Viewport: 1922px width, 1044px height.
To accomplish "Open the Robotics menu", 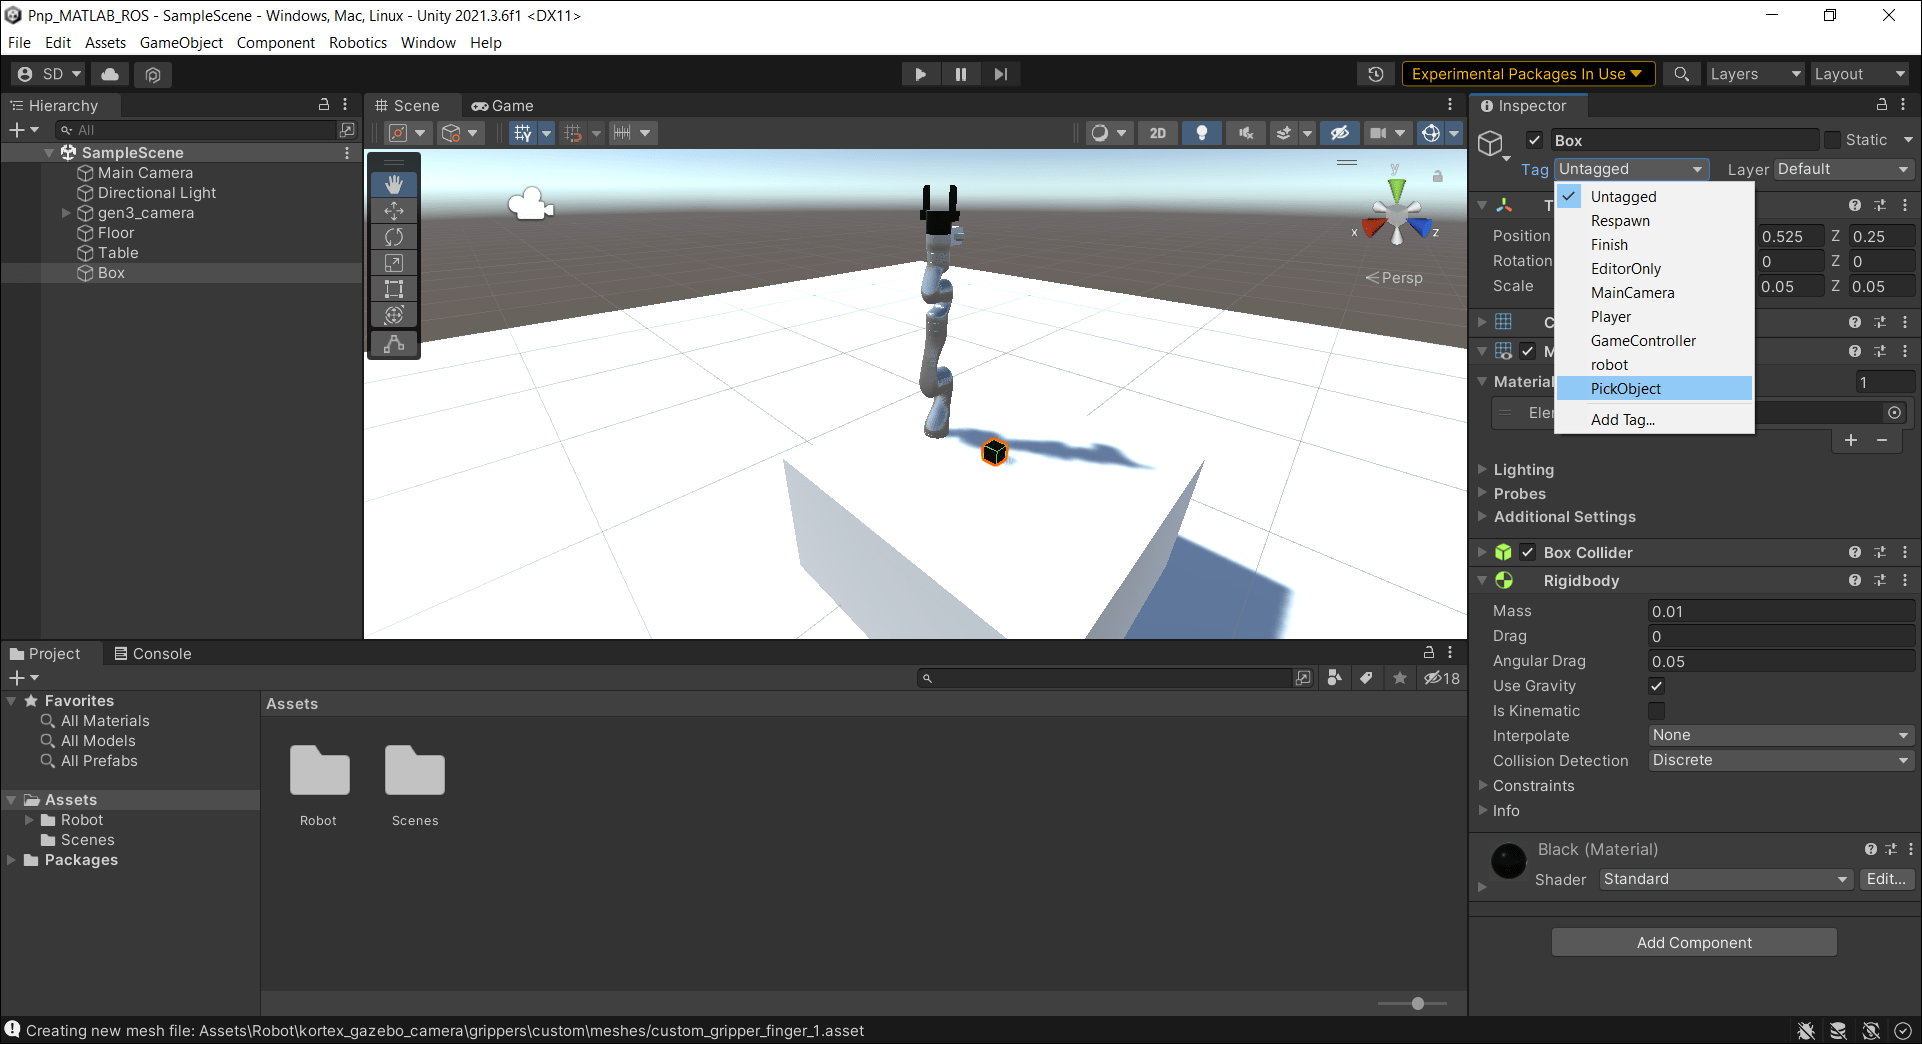I will (x=357, y=43).
